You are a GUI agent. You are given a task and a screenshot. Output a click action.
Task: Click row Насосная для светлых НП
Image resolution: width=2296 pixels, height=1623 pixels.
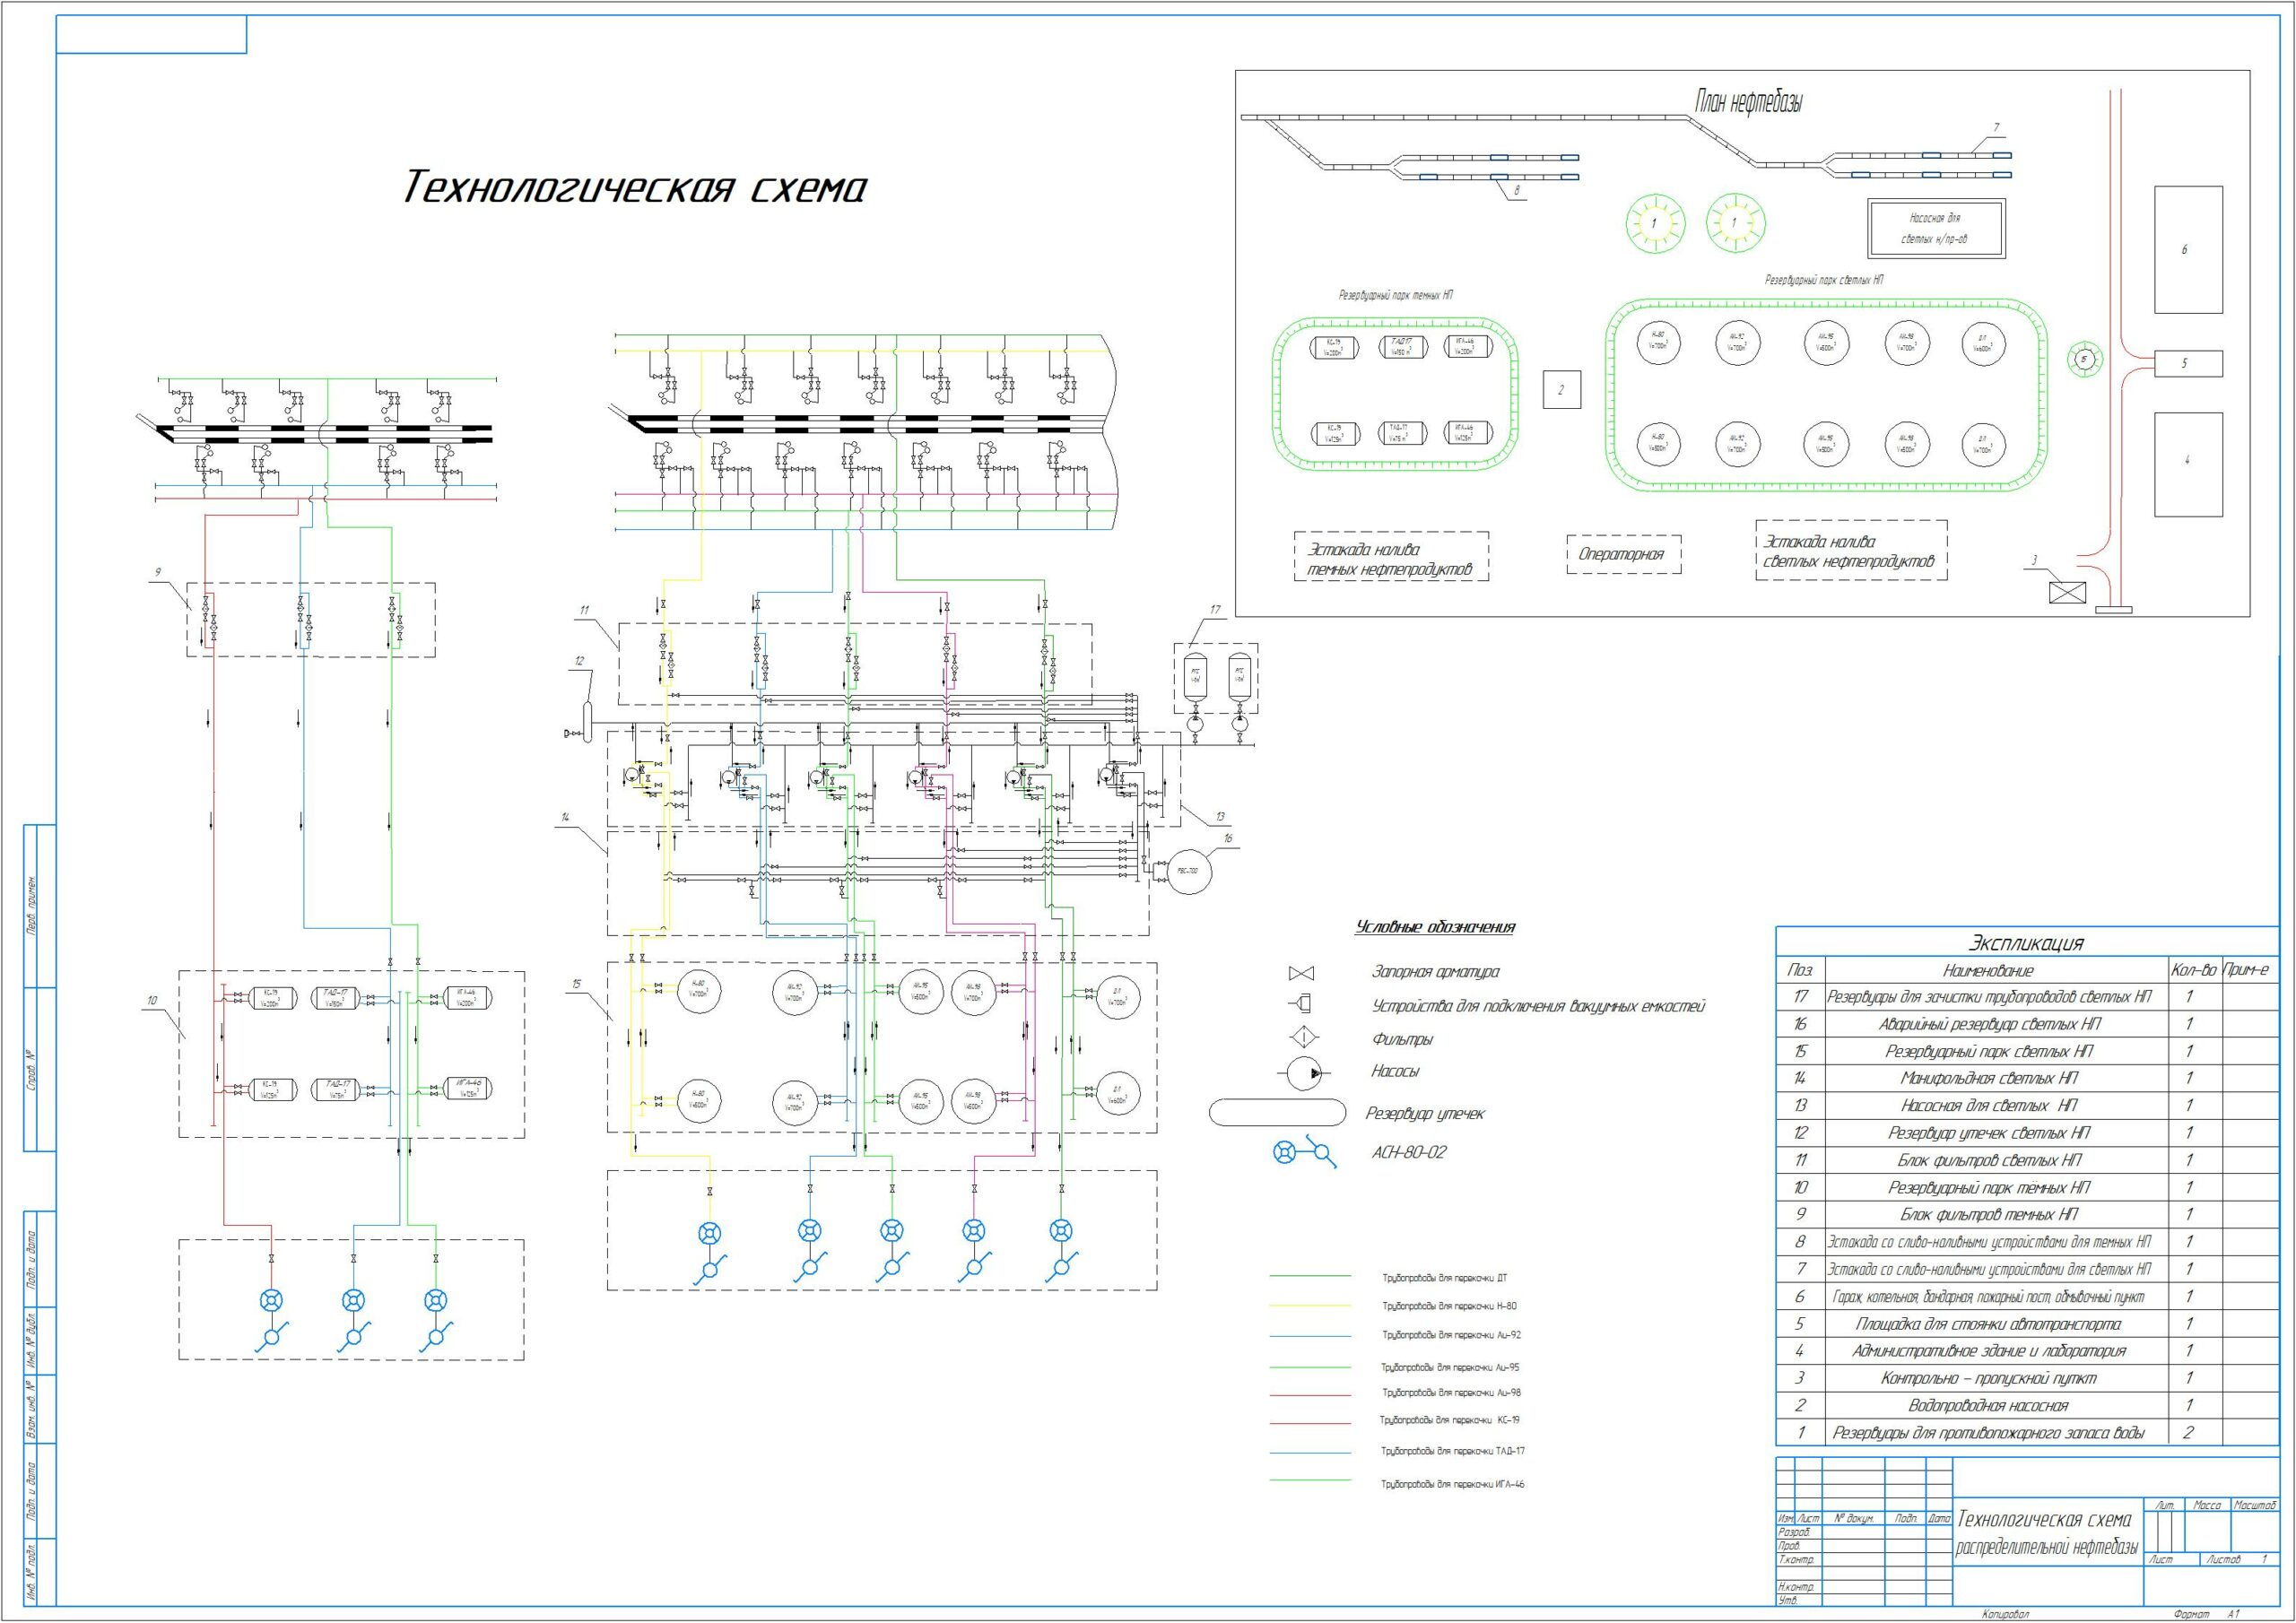[x=2025, y=1106]
